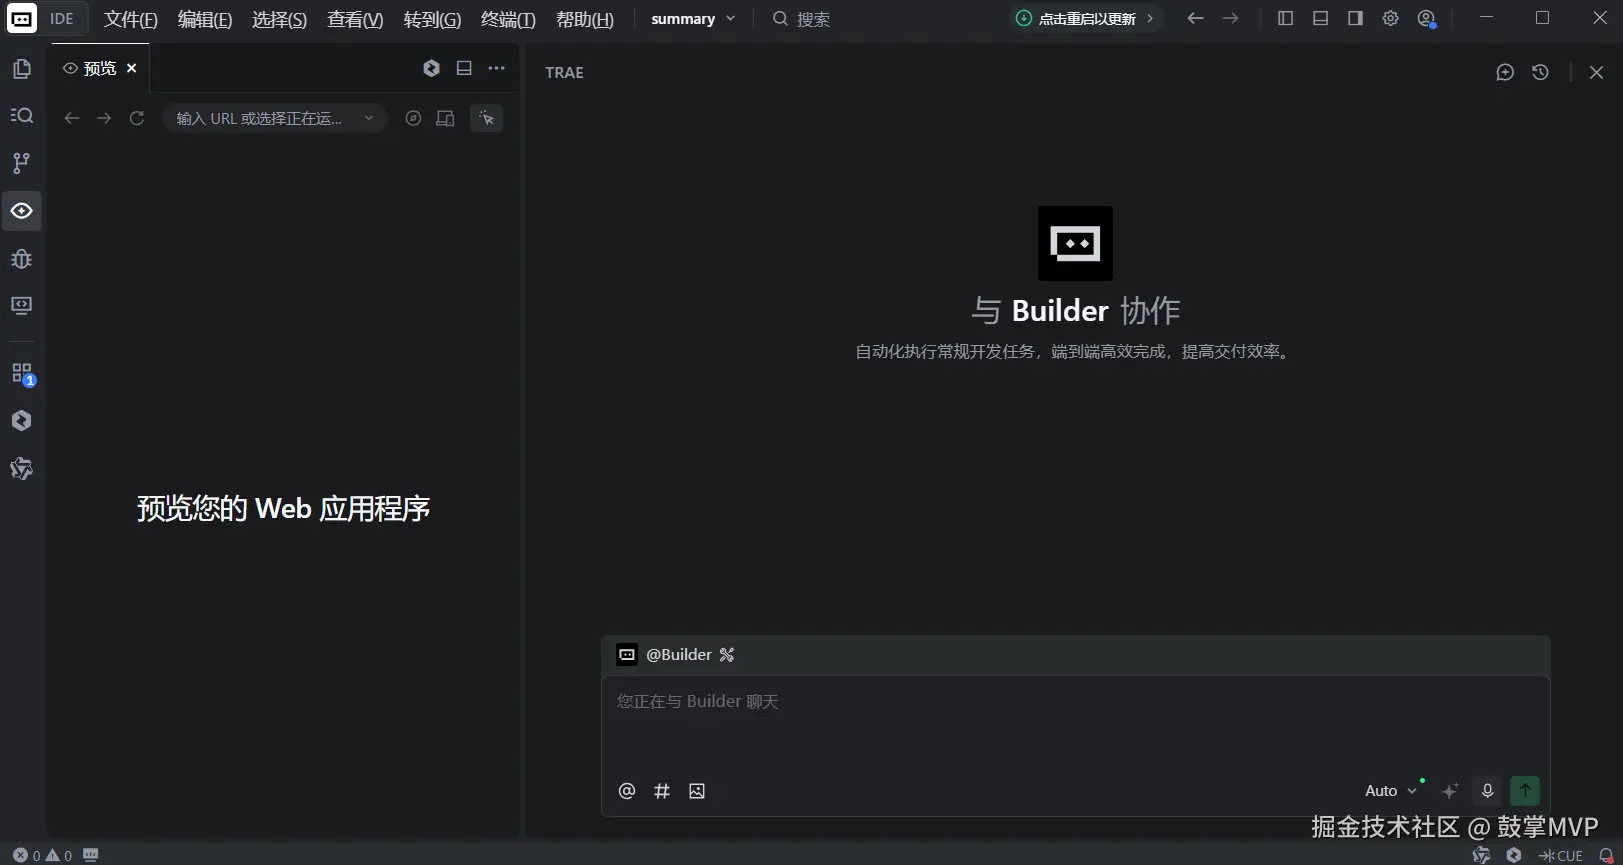Click the TRAE logo at top-left
The height and width of the screenshot is (865, 1623).
pyautogui.click(x=21, y=19)
